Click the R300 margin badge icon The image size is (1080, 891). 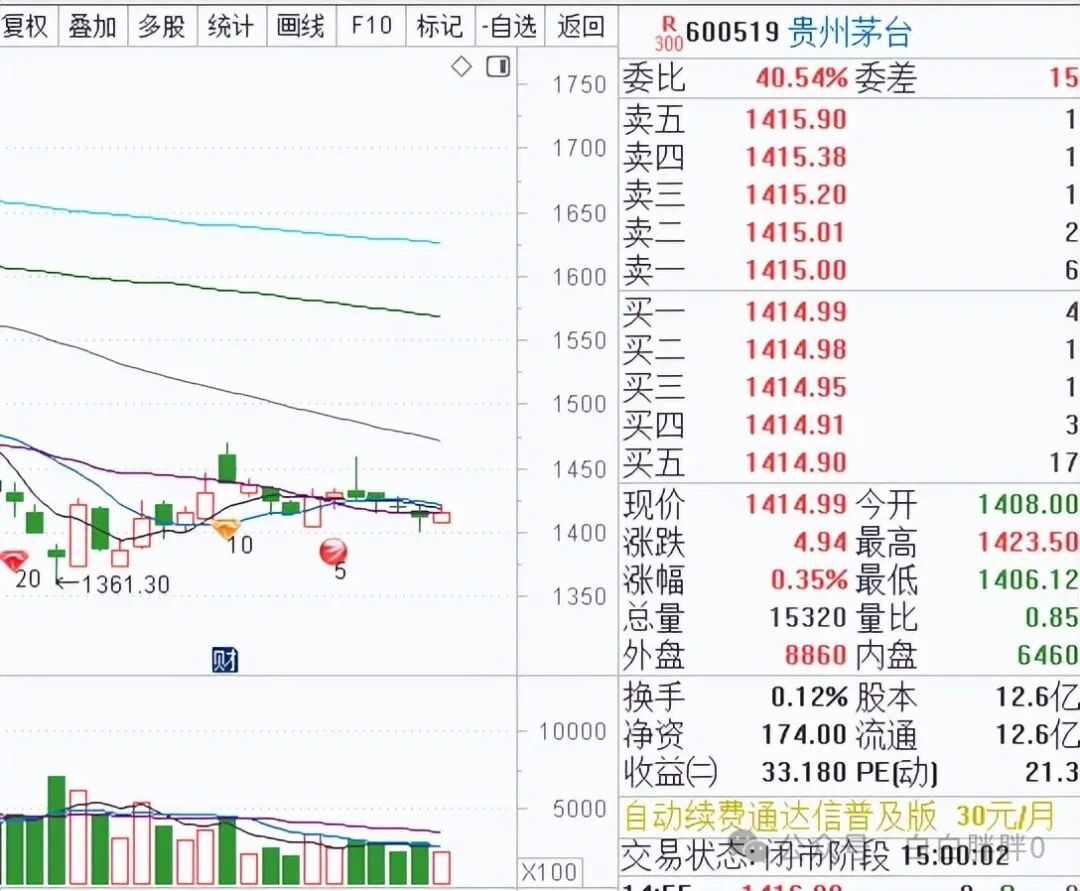point(668,36)
